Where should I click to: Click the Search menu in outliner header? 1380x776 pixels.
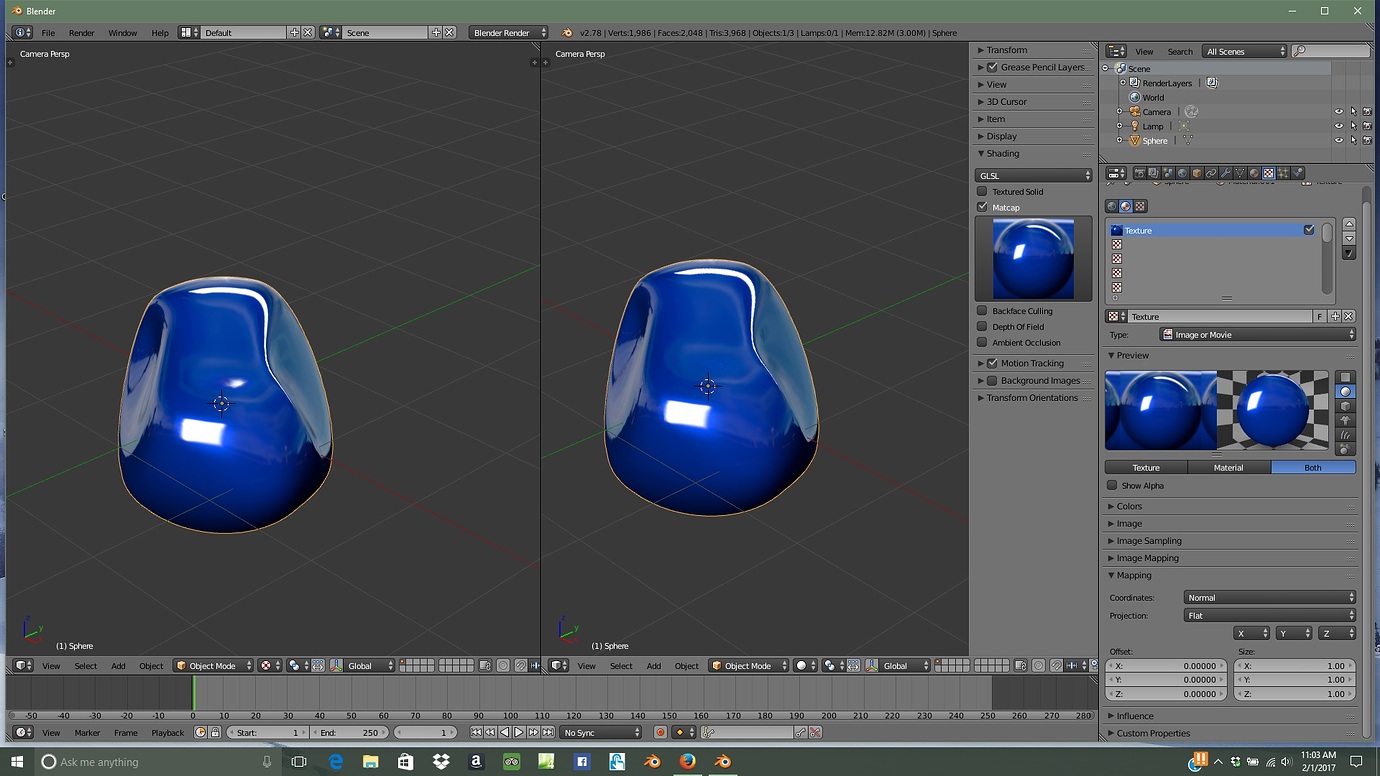click(1180, 51)
